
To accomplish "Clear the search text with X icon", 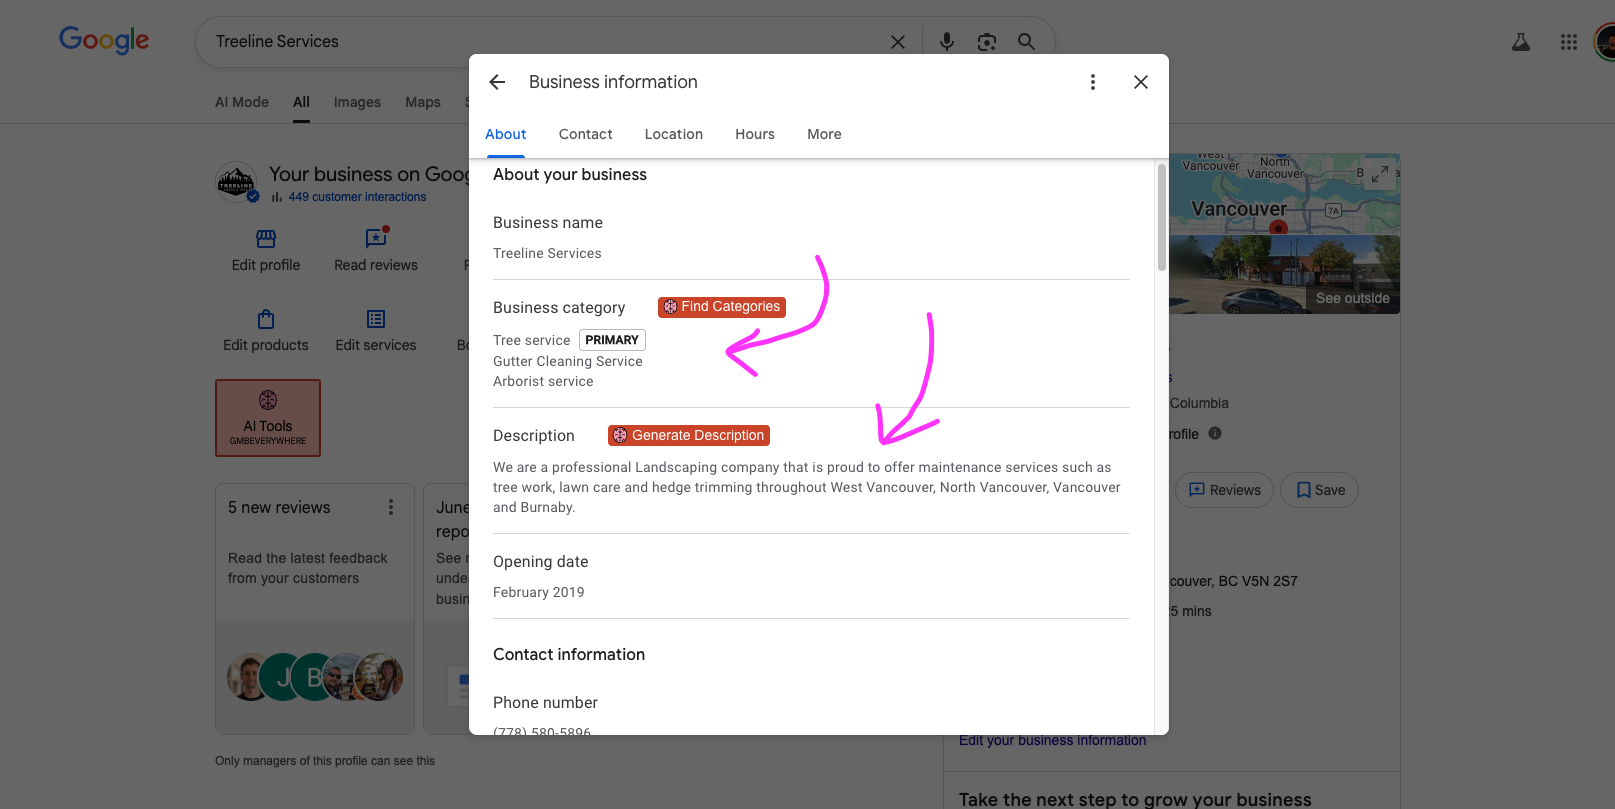I will tap(898, 42).
